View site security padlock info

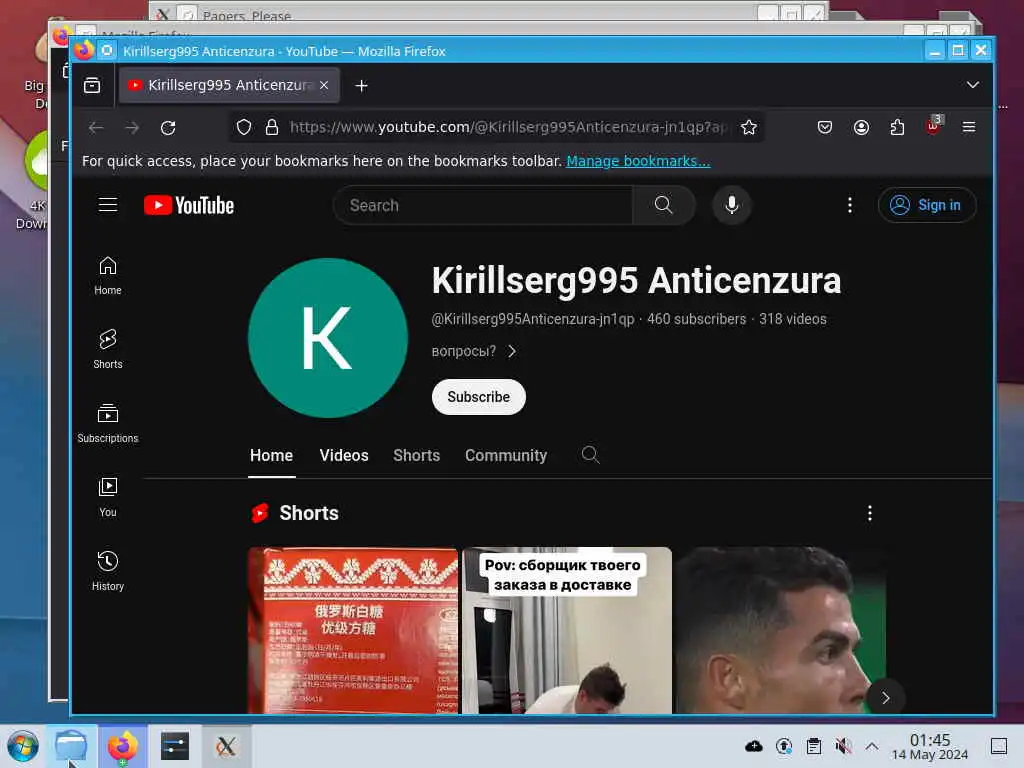point(272,127)
